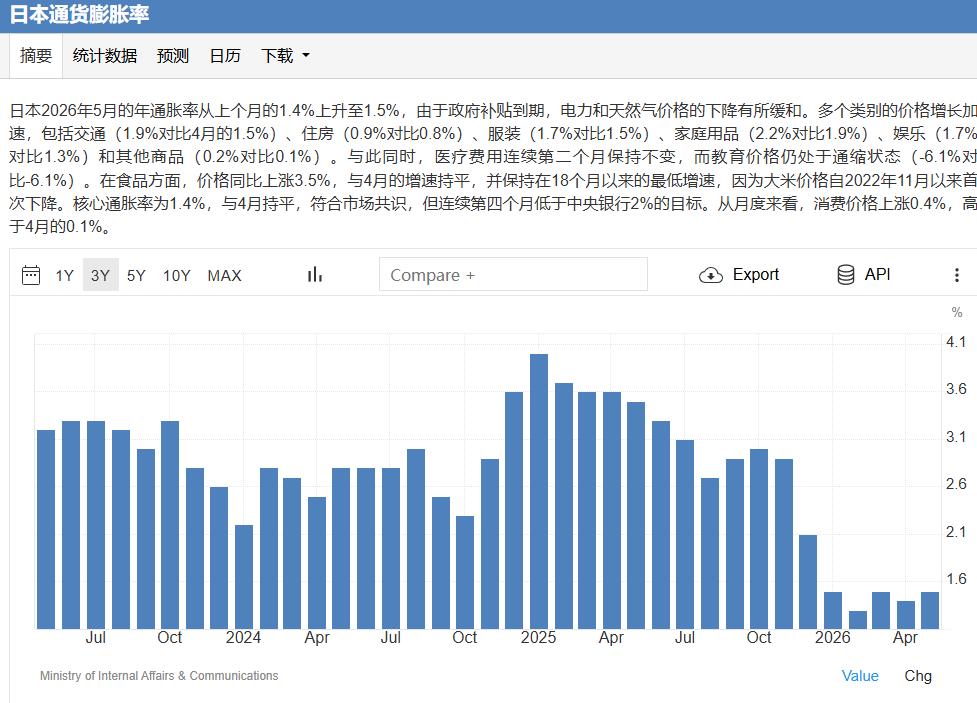Screen dimensions: 977x703
Task: Open the chart type bar icon
Action: (x=315, y=275)
